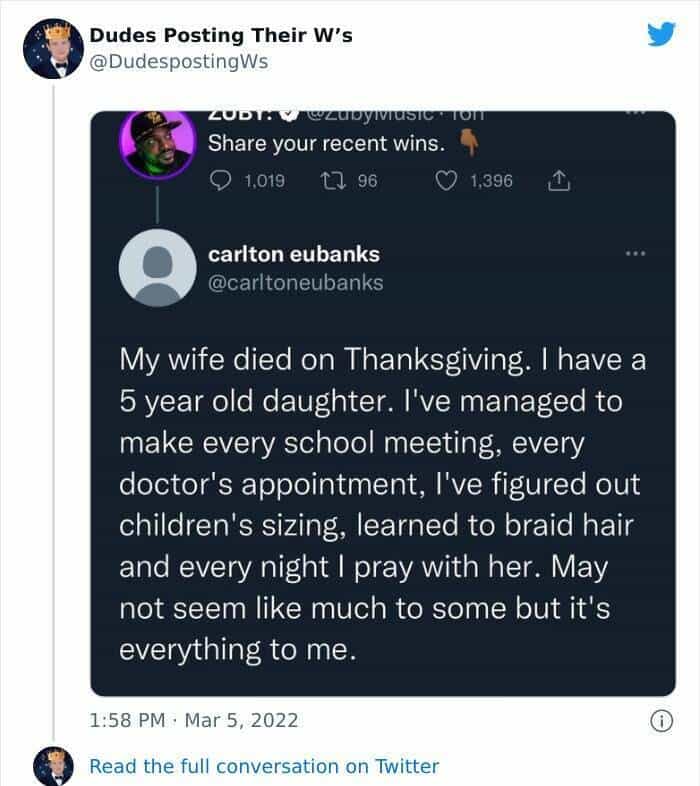Click the 1:58 PM Mar 5, 2022 timestamp

pos(194,719)
